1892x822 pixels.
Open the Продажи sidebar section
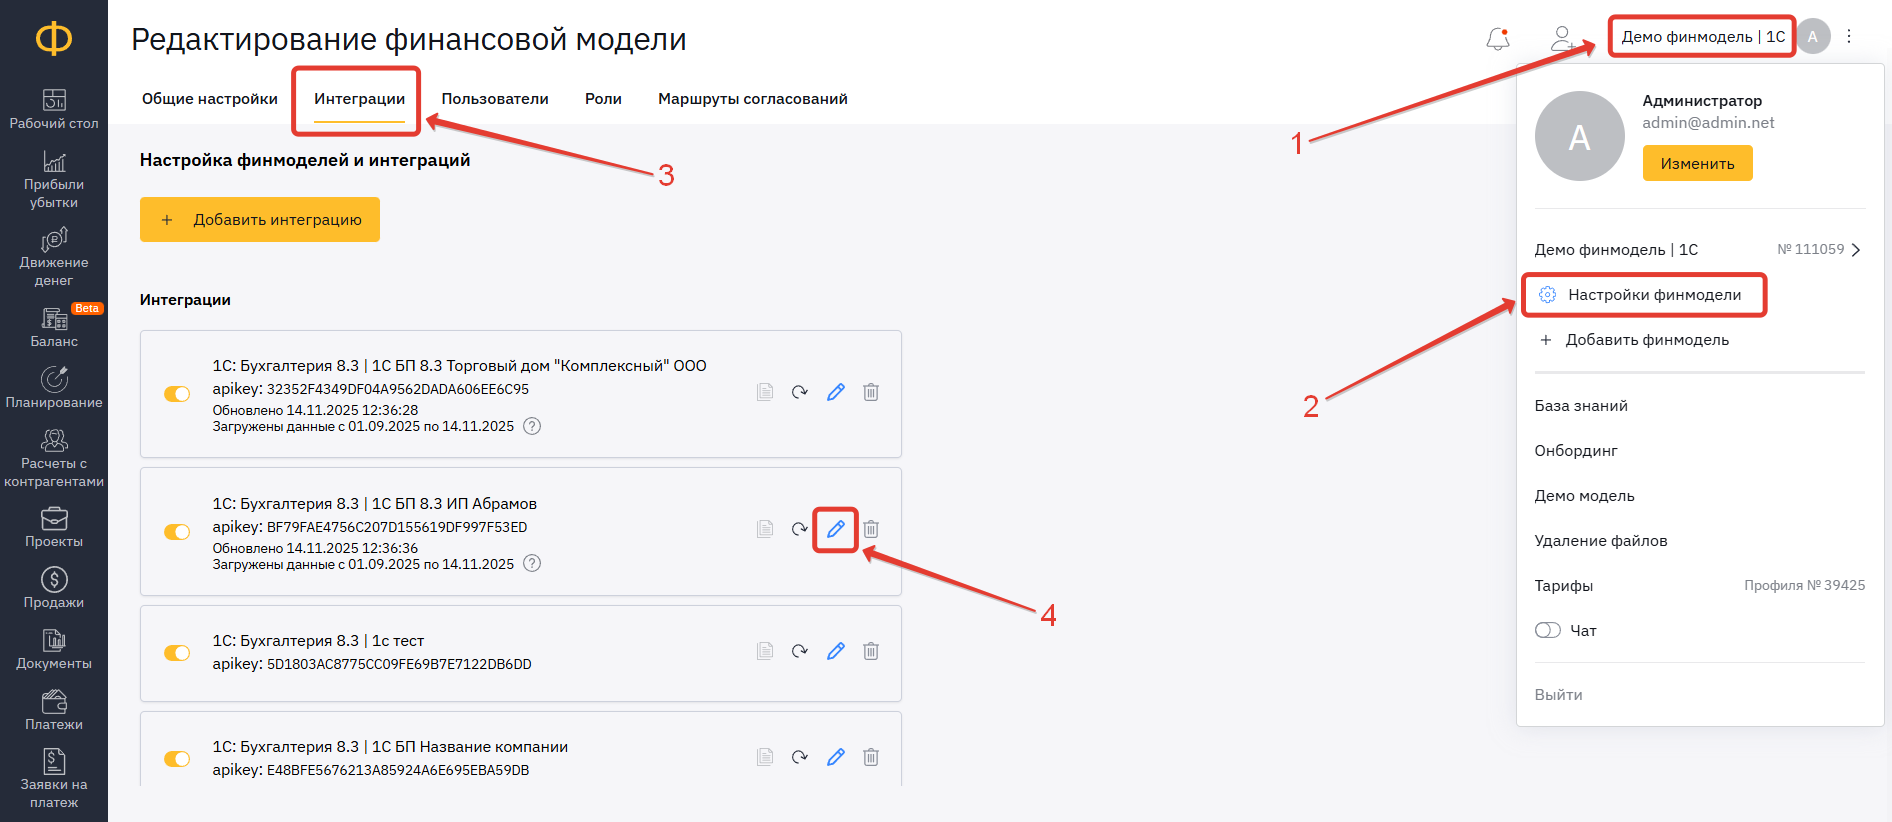click(x=54, y=588)
